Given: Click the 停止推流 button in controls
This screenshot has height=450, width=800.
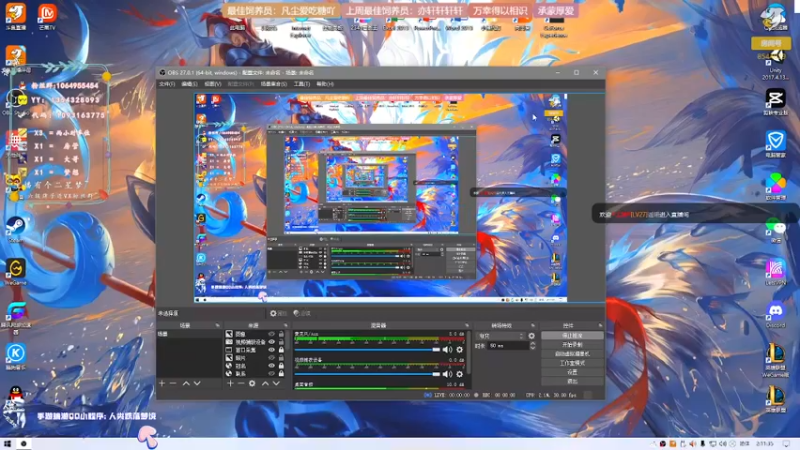Looking at the screenshot, I should (x=572, y=336).
